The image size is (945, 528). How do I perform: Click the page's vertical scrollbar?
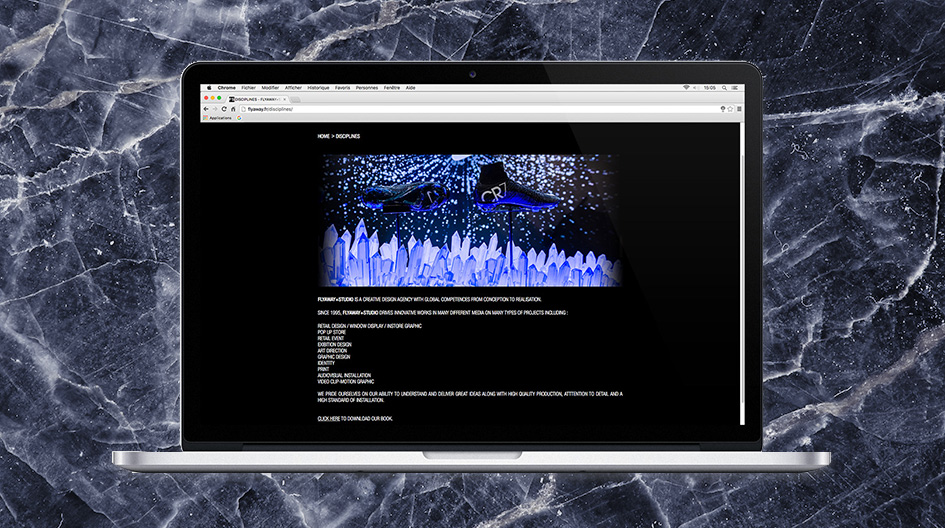click(x=742, y=274)
